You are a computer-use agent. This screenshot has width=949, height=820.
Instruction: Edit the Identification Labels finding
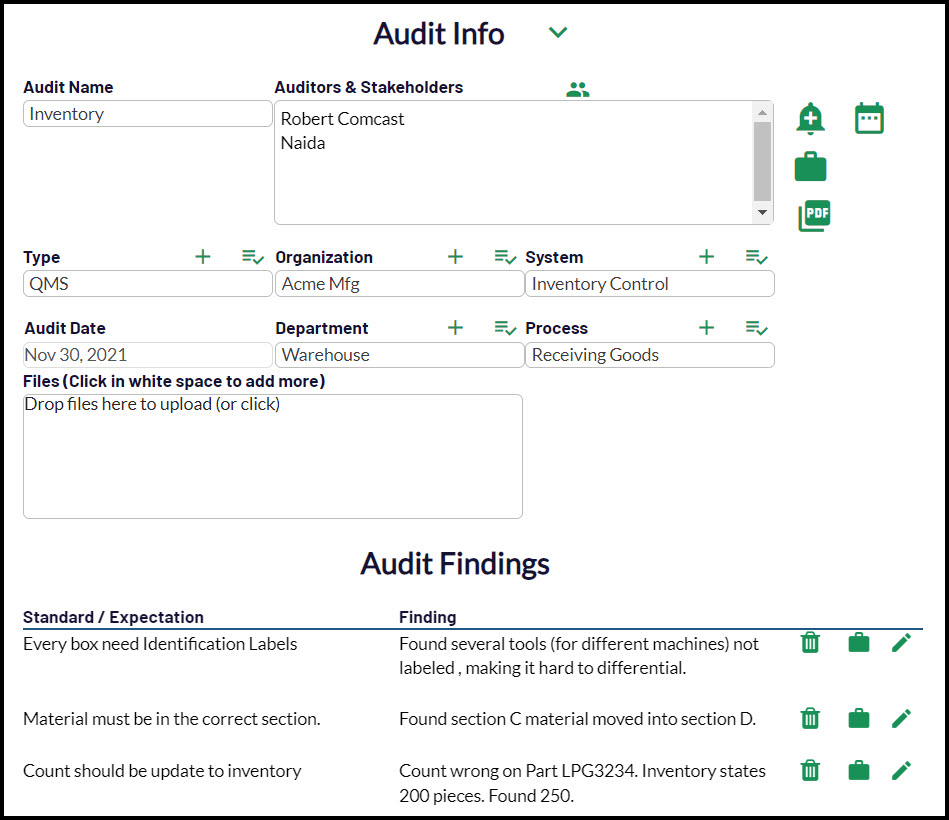tap(901, 643)
